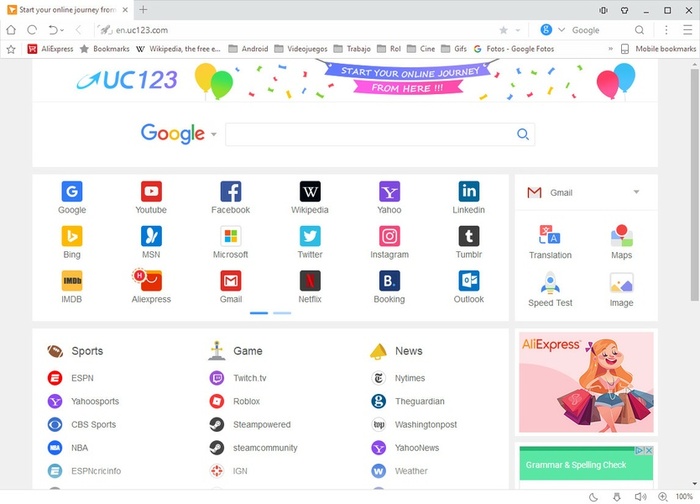
Task: Launch the Speed Test tool
Action: tap(550, 289)
